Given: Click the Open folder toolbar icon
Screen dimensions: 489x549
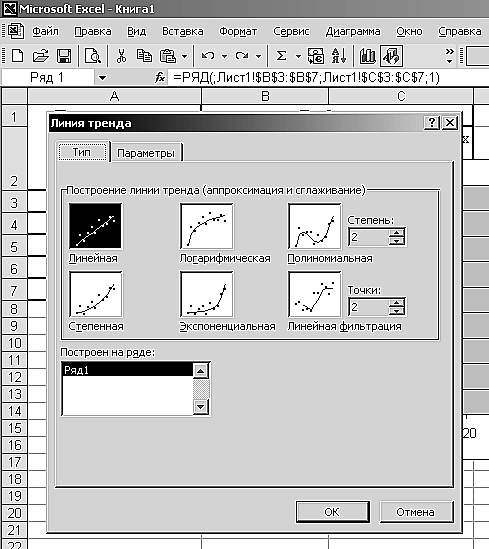Looking at the screenshot, I should (x=40, y=56).
